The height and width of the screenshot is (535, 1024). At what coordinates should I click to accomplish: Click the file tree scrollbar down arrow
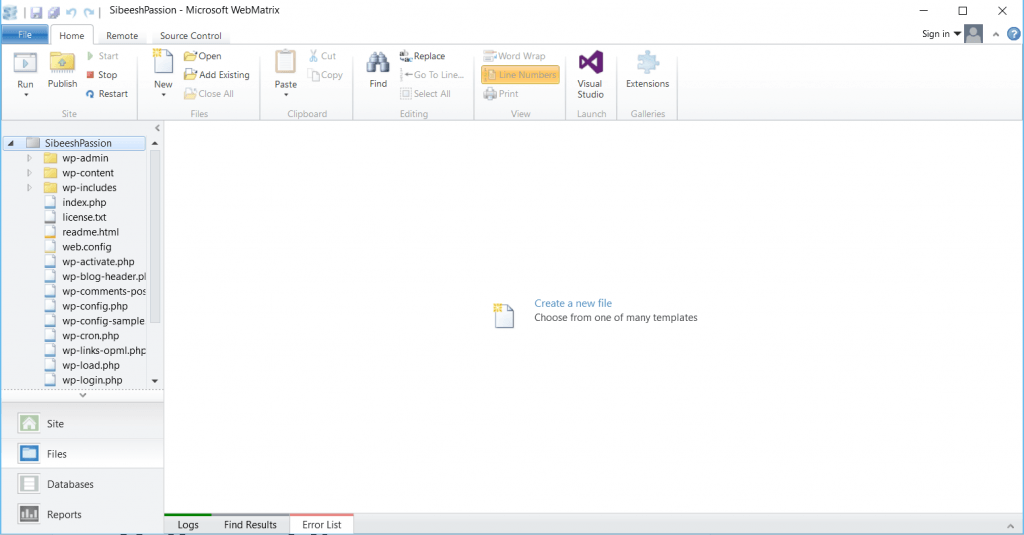point(155,381)
